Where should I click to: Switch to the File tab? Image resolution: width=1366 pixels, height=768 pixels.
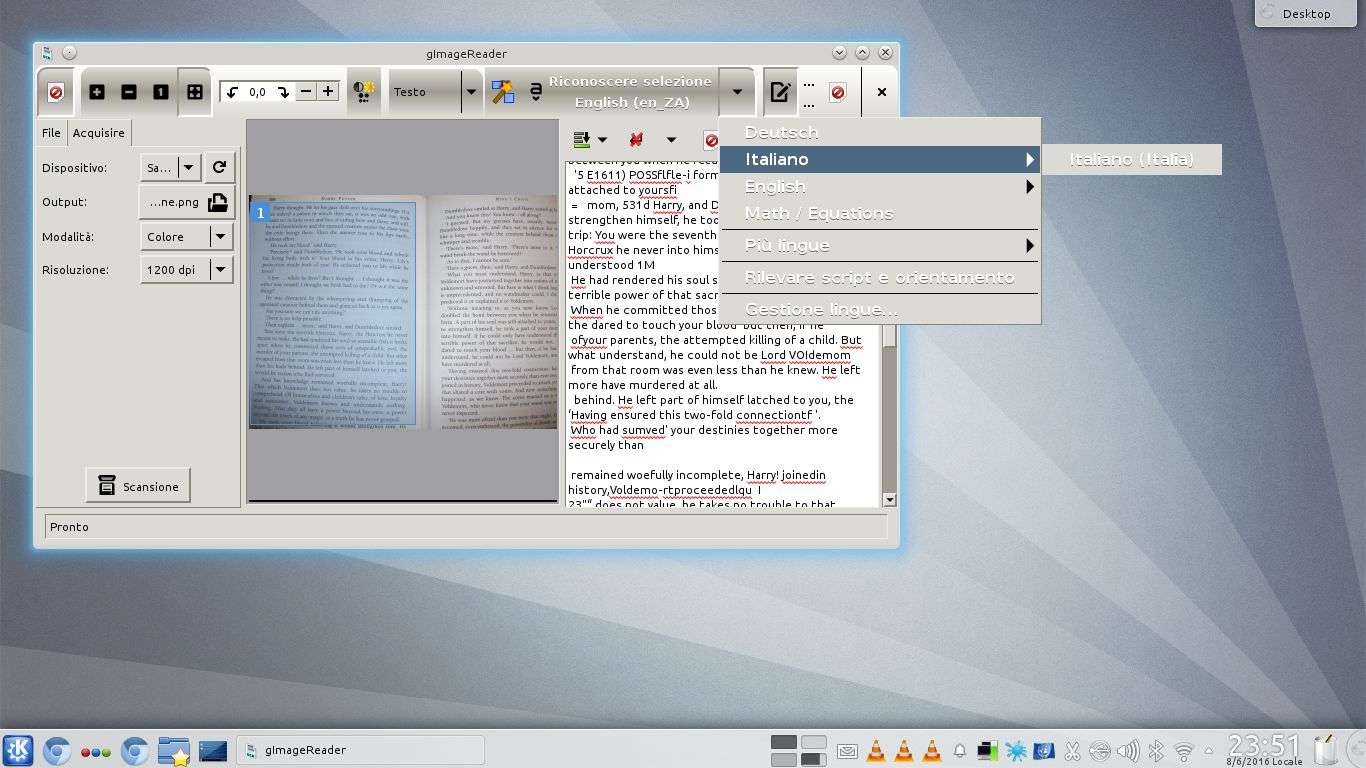[x=51, y=133]
